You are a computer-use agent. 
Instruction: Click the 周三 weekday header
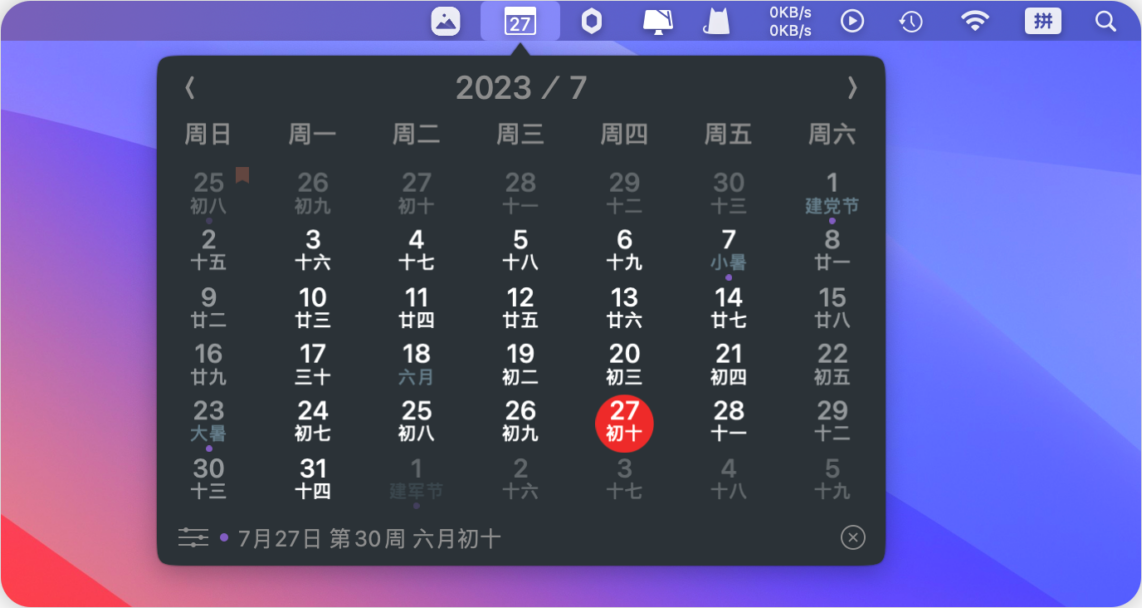(x=521, y=134)
